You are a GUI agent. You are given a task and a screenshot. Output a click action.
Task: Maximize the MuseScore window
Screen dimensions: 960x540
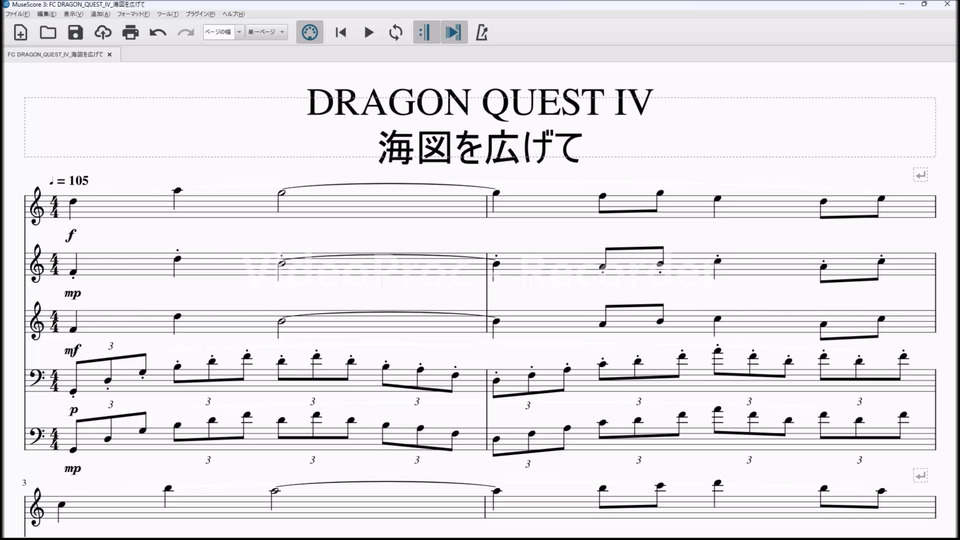(x=924, y=4)
